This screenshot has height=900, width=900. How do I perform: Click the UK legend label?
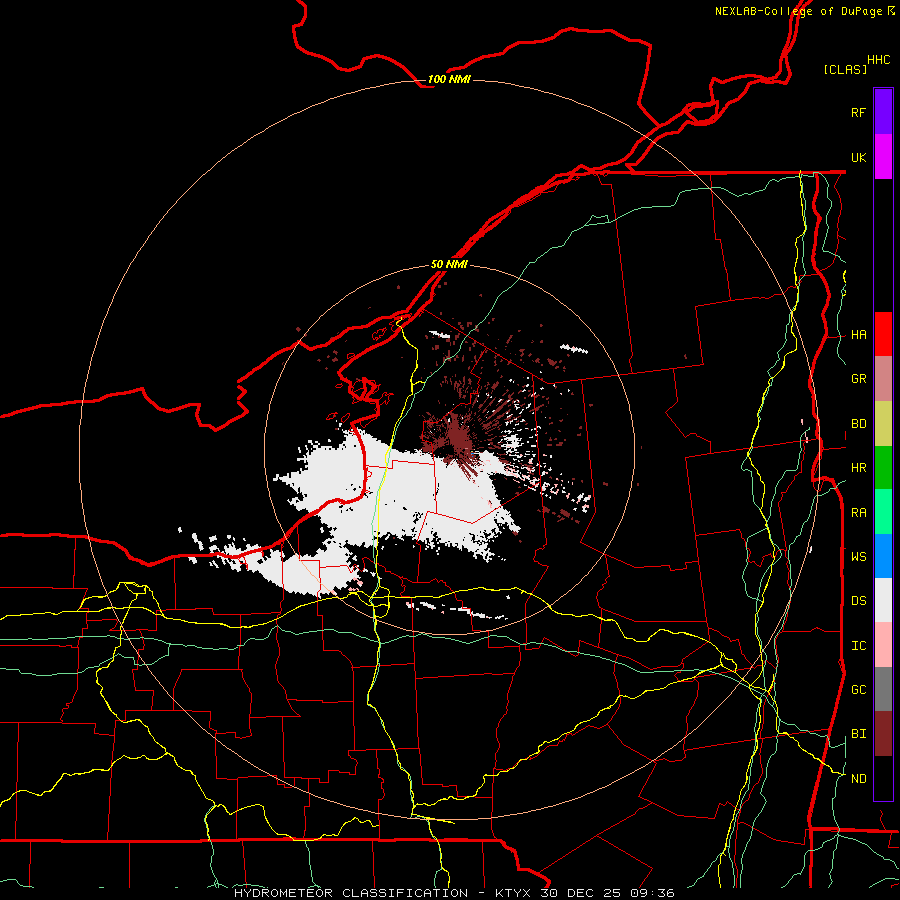point(859,157)
